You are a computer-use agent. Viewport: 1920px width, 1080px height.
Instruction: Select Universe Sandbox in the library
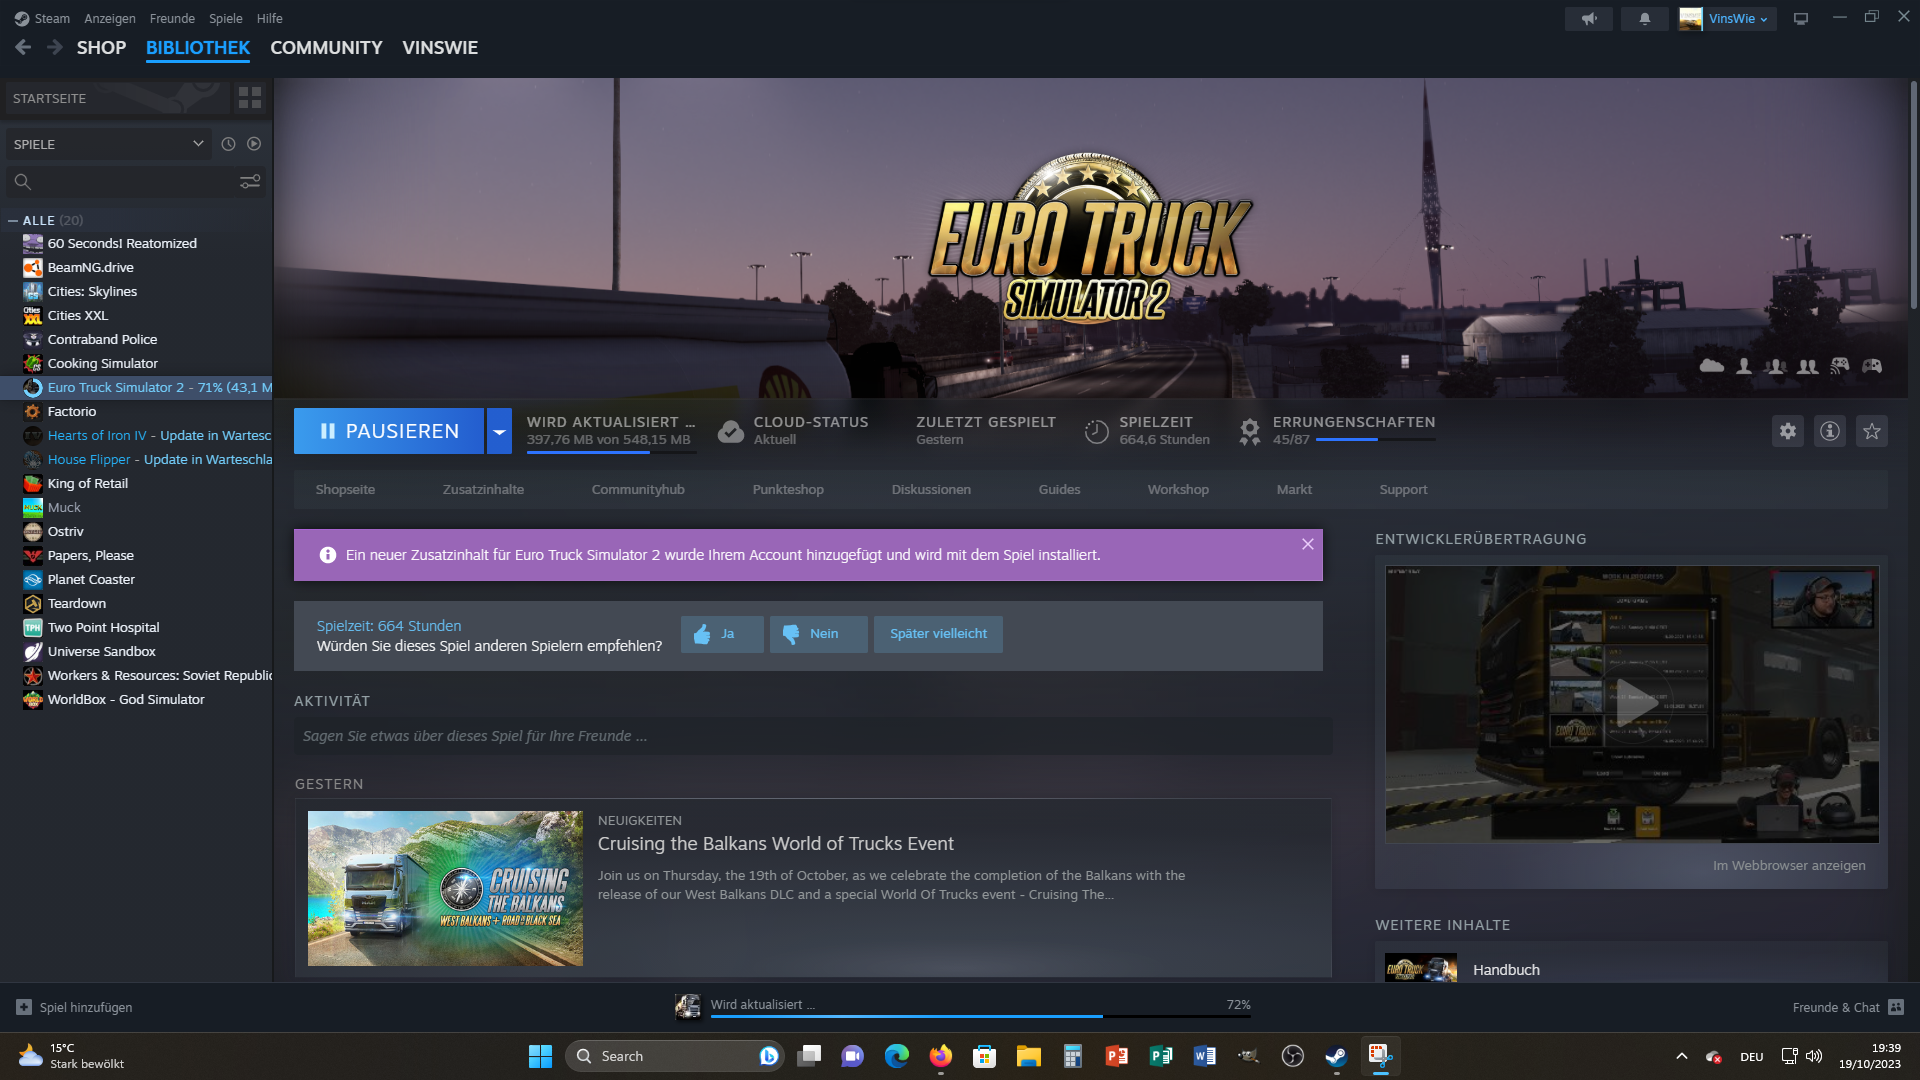coord(101,651)
